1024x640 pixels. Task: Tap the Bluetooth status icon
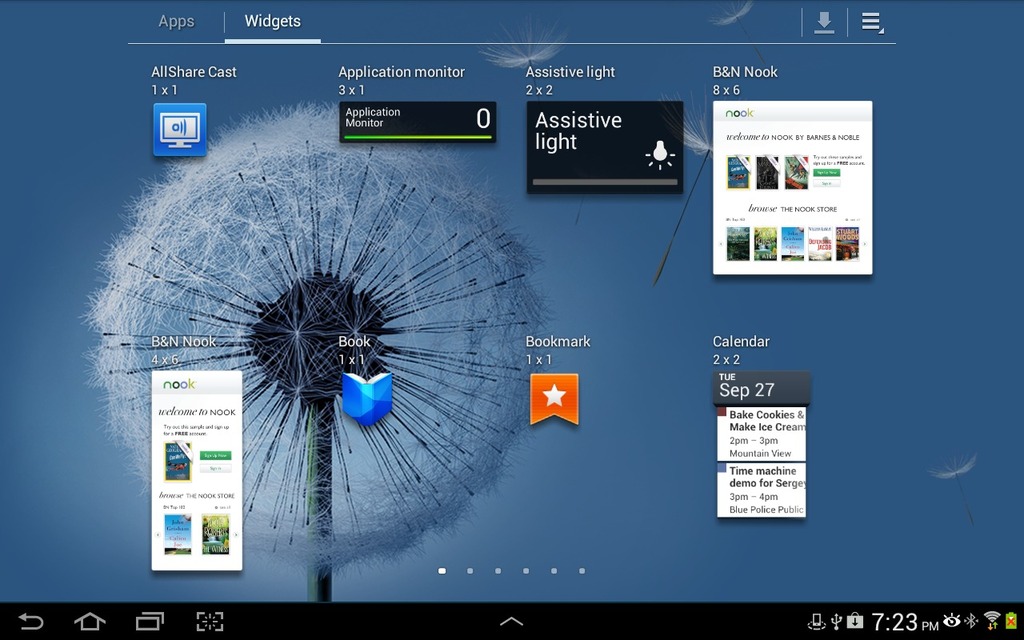coord(972,620)
